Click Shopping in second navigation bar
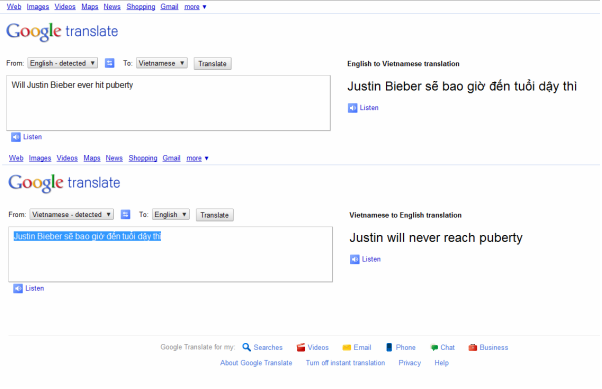 (143, 158)
